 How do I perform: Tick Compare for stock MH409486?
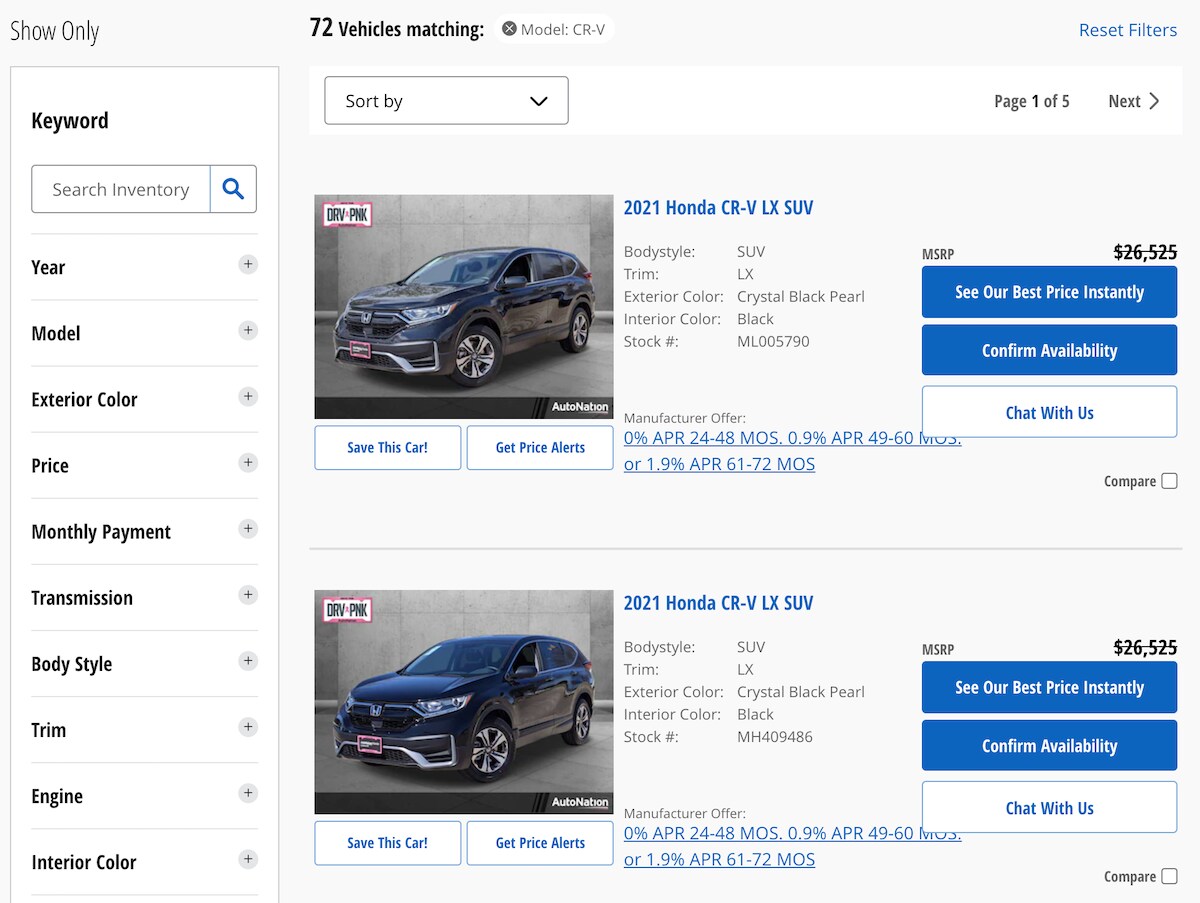click(x=1169, y=876)
